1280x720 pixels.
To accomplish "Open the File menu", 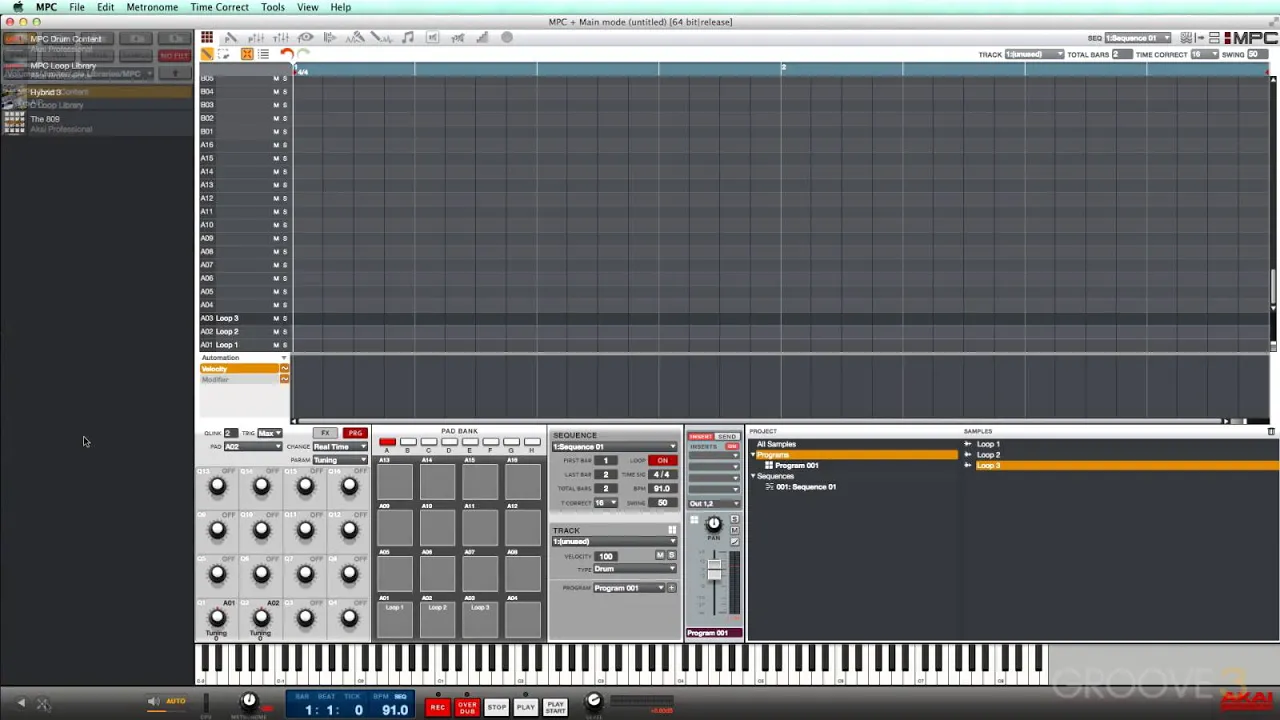I will point(77,7).
